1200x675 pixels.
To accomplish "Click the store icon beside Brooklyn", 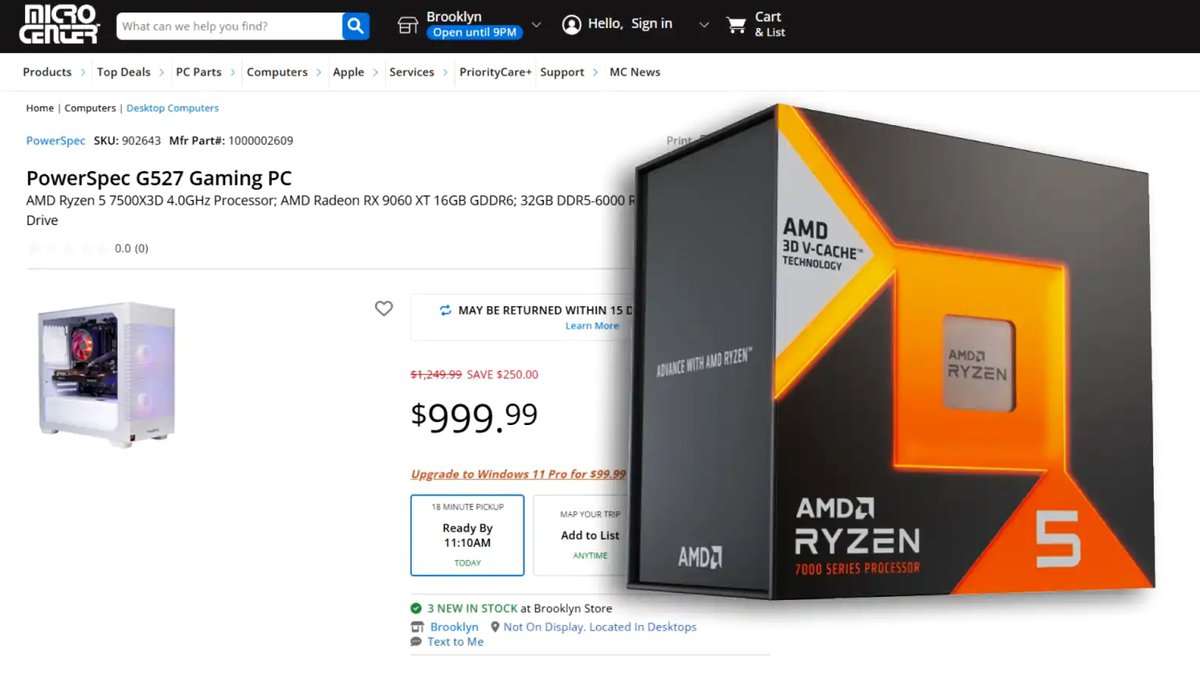I will (408, 25).
